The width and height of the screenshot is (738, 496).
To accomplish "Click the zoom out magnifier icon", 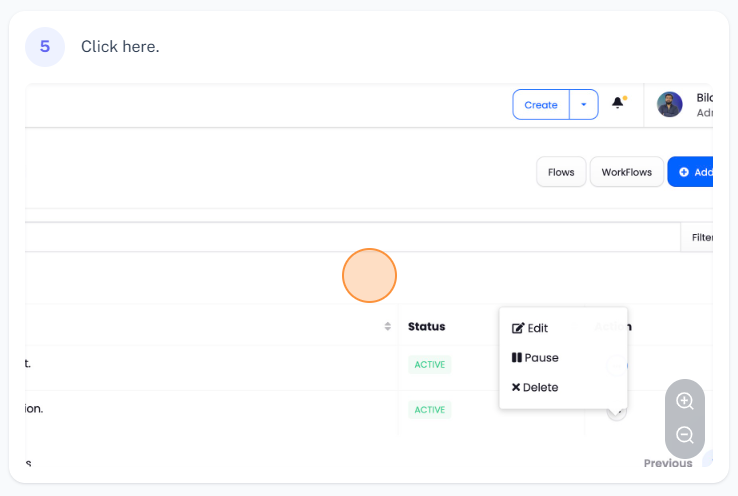I will coord(685,435).
